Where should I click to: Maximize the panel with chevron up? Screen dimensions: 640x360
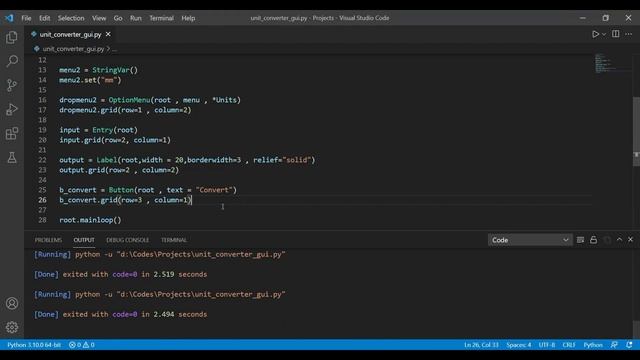click(619, 240)
